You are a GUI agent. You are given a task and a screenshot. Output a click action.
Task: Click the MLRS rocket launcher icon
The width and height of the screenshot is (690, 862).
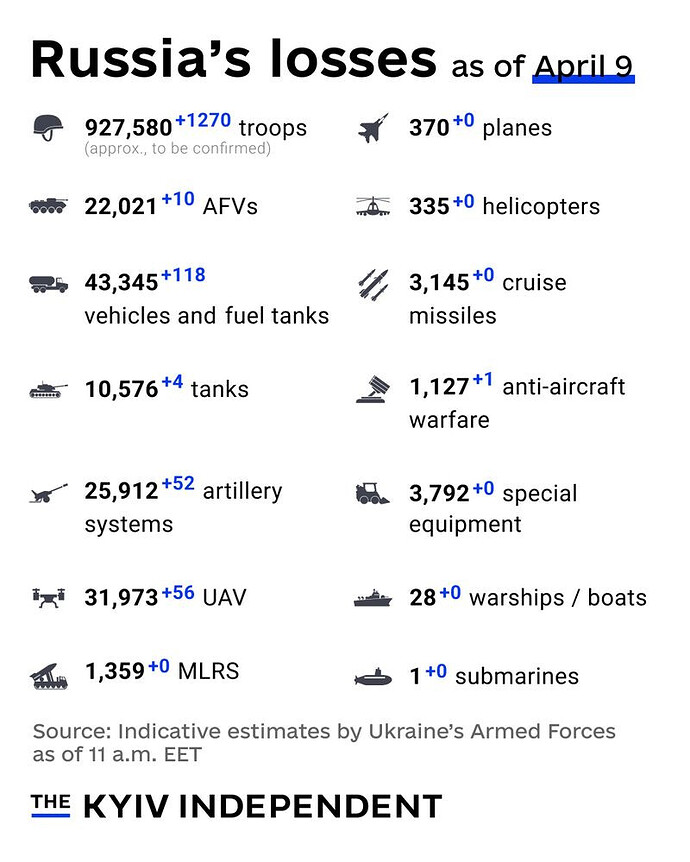(48, 677)
